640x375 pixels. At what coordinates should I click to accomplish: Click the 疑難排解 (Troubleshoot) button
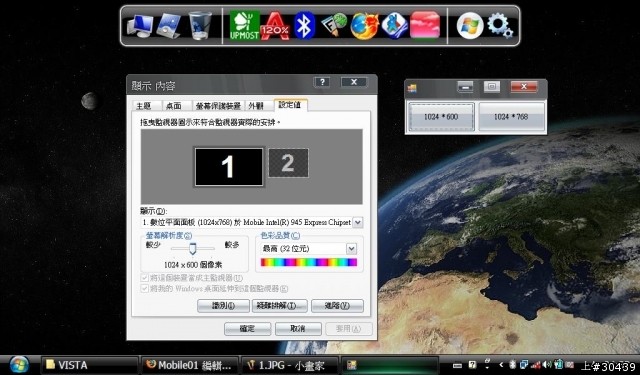point(280,306)
